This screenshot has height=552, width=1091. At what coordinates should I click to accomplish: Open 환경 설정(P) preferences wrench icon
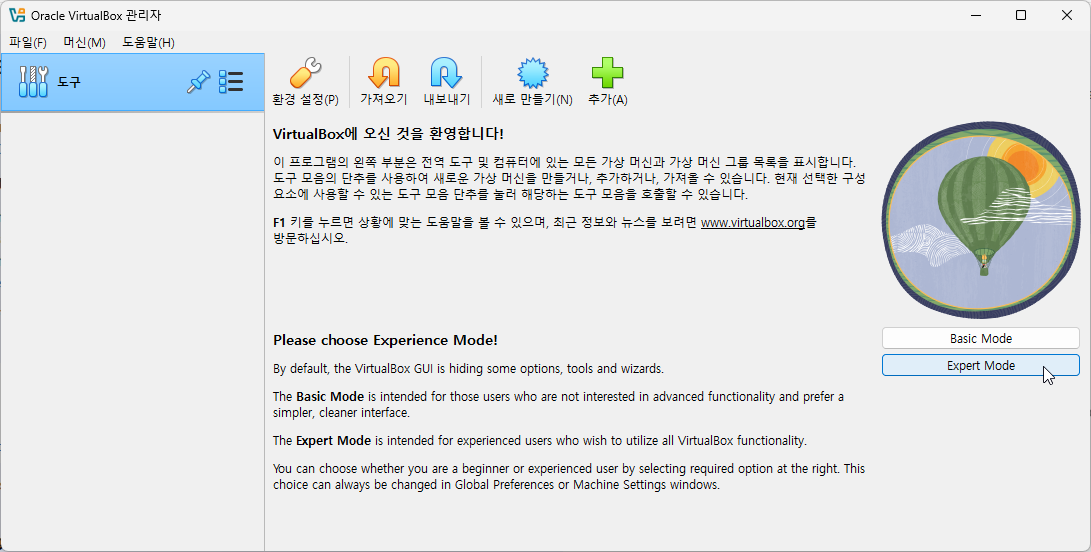pos(305,82)
